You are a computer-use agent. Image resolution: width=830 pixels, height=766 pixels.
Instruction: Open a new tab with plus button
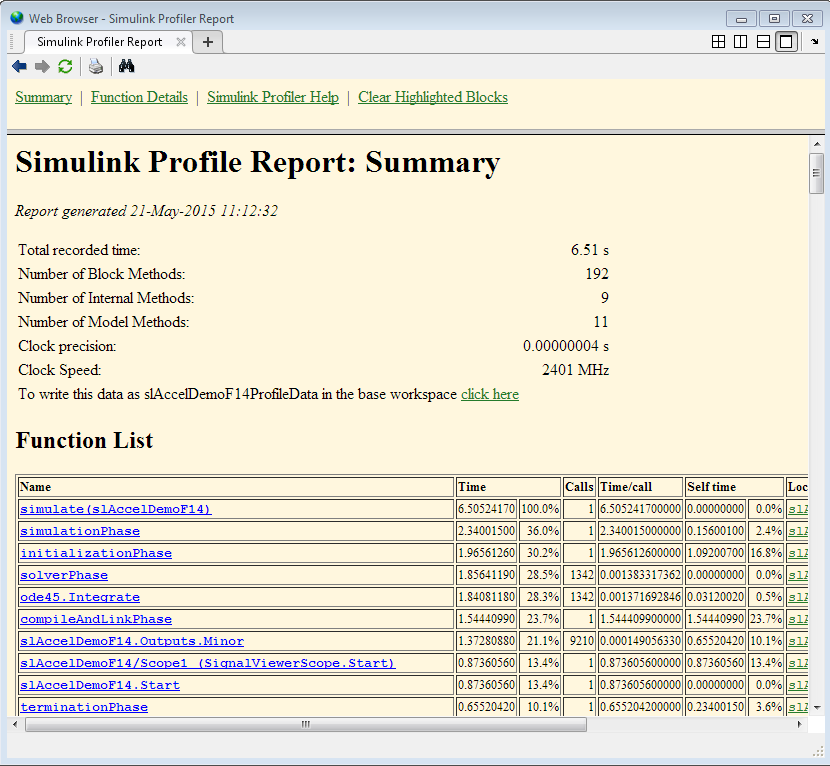(208, 42)
